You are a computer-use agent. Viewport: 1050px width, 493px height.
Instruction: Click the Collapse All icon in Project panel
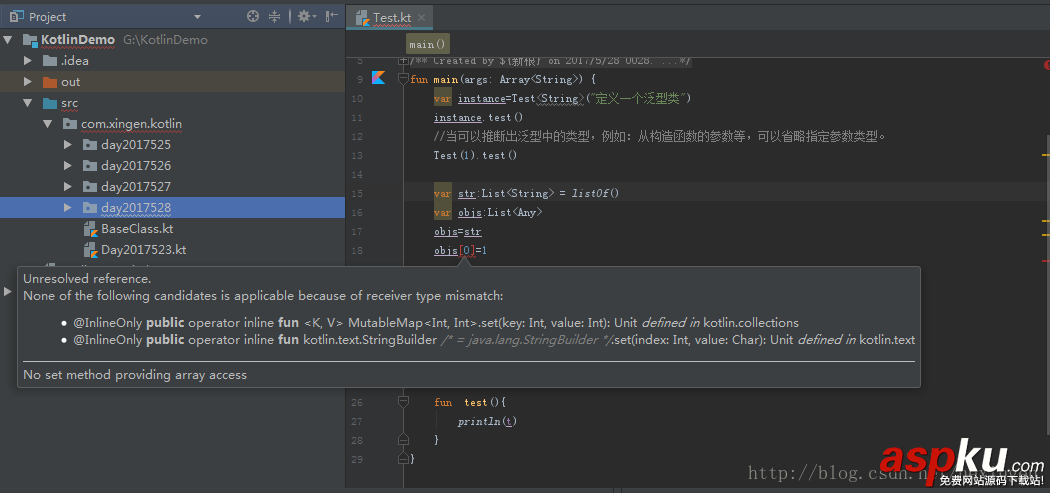(275, 17)
